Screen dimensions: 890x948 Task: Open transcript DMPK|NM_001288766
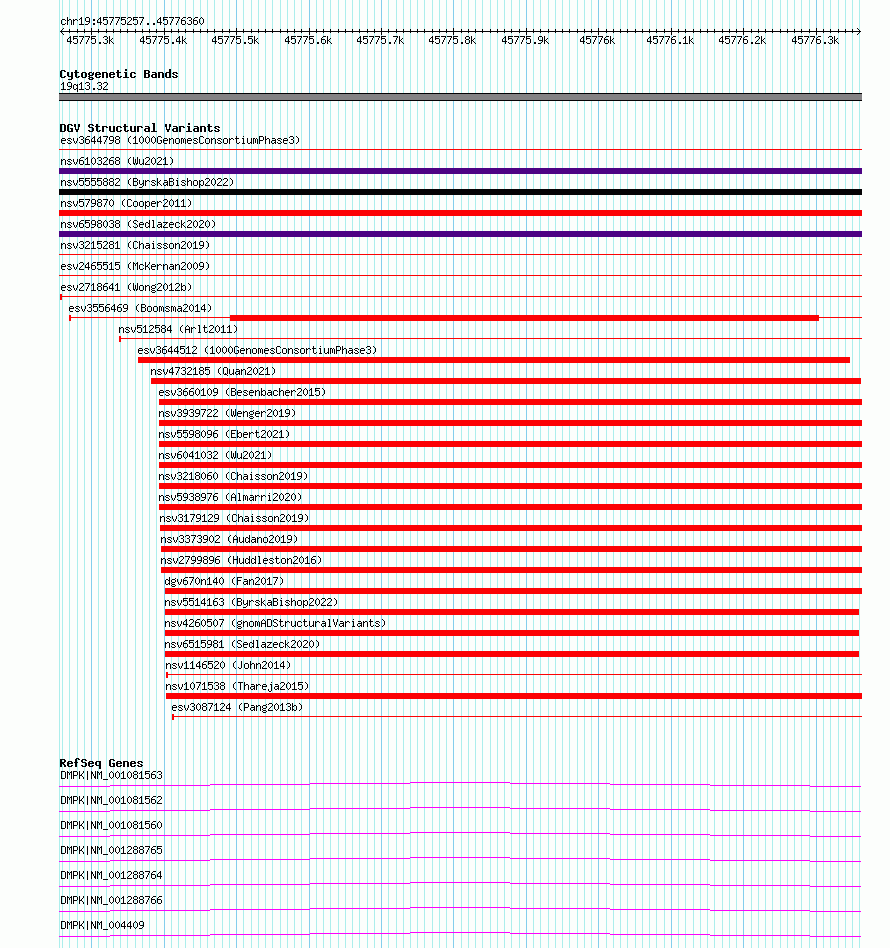(111, 900)
